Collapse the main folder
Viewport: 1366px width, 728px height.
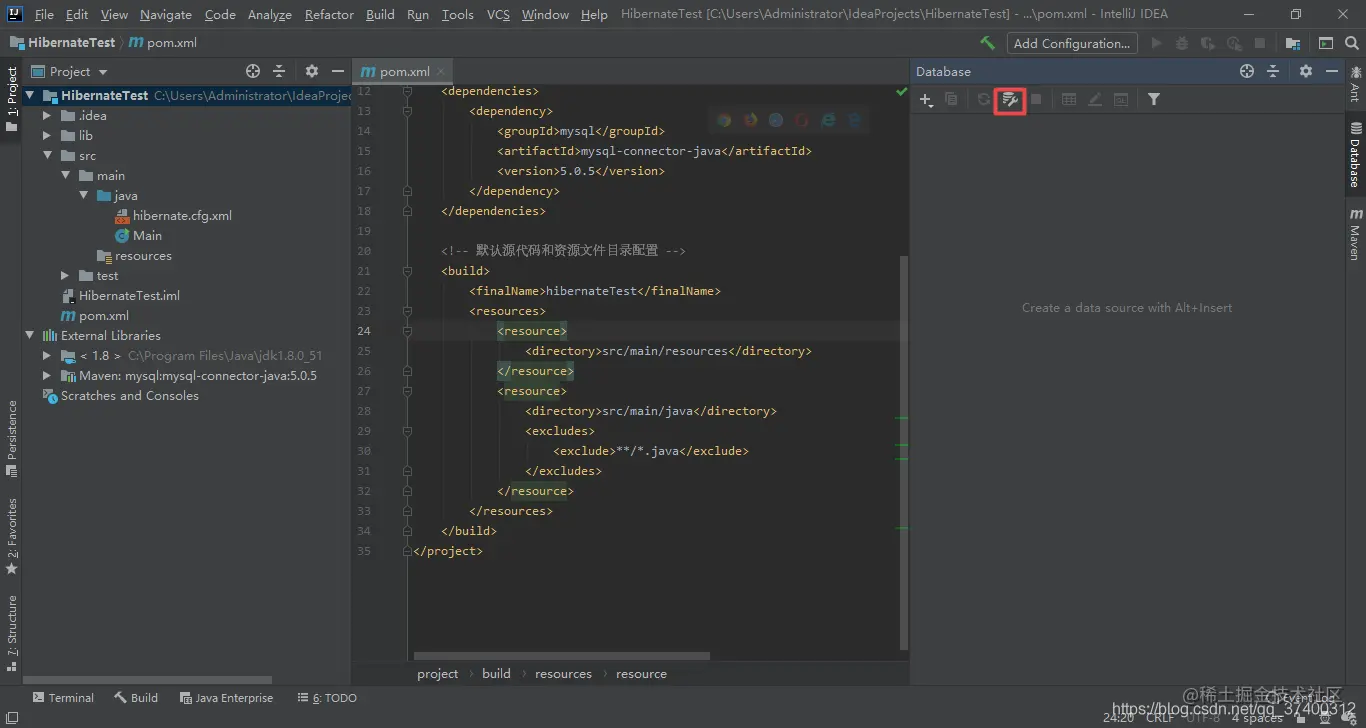click(x=65, y=176)
